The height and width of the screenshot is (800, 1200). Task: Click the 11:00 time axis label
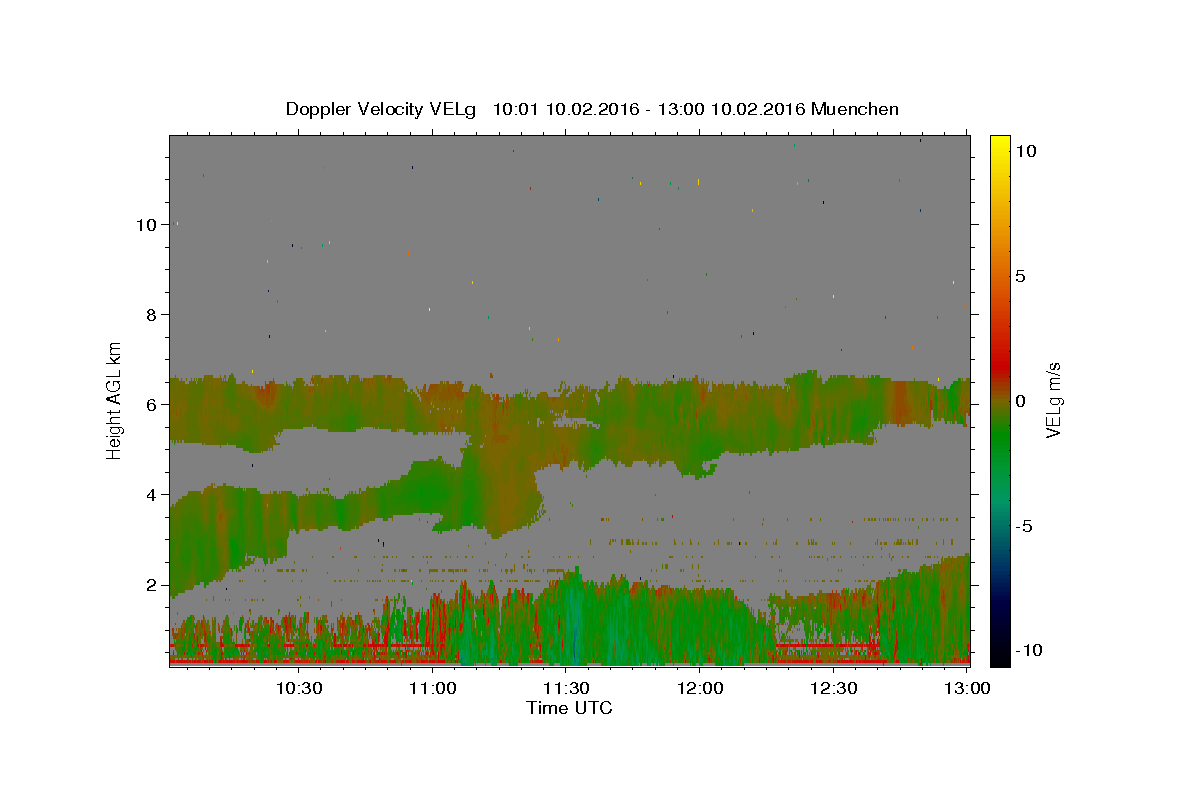click(x=432, y=688)
